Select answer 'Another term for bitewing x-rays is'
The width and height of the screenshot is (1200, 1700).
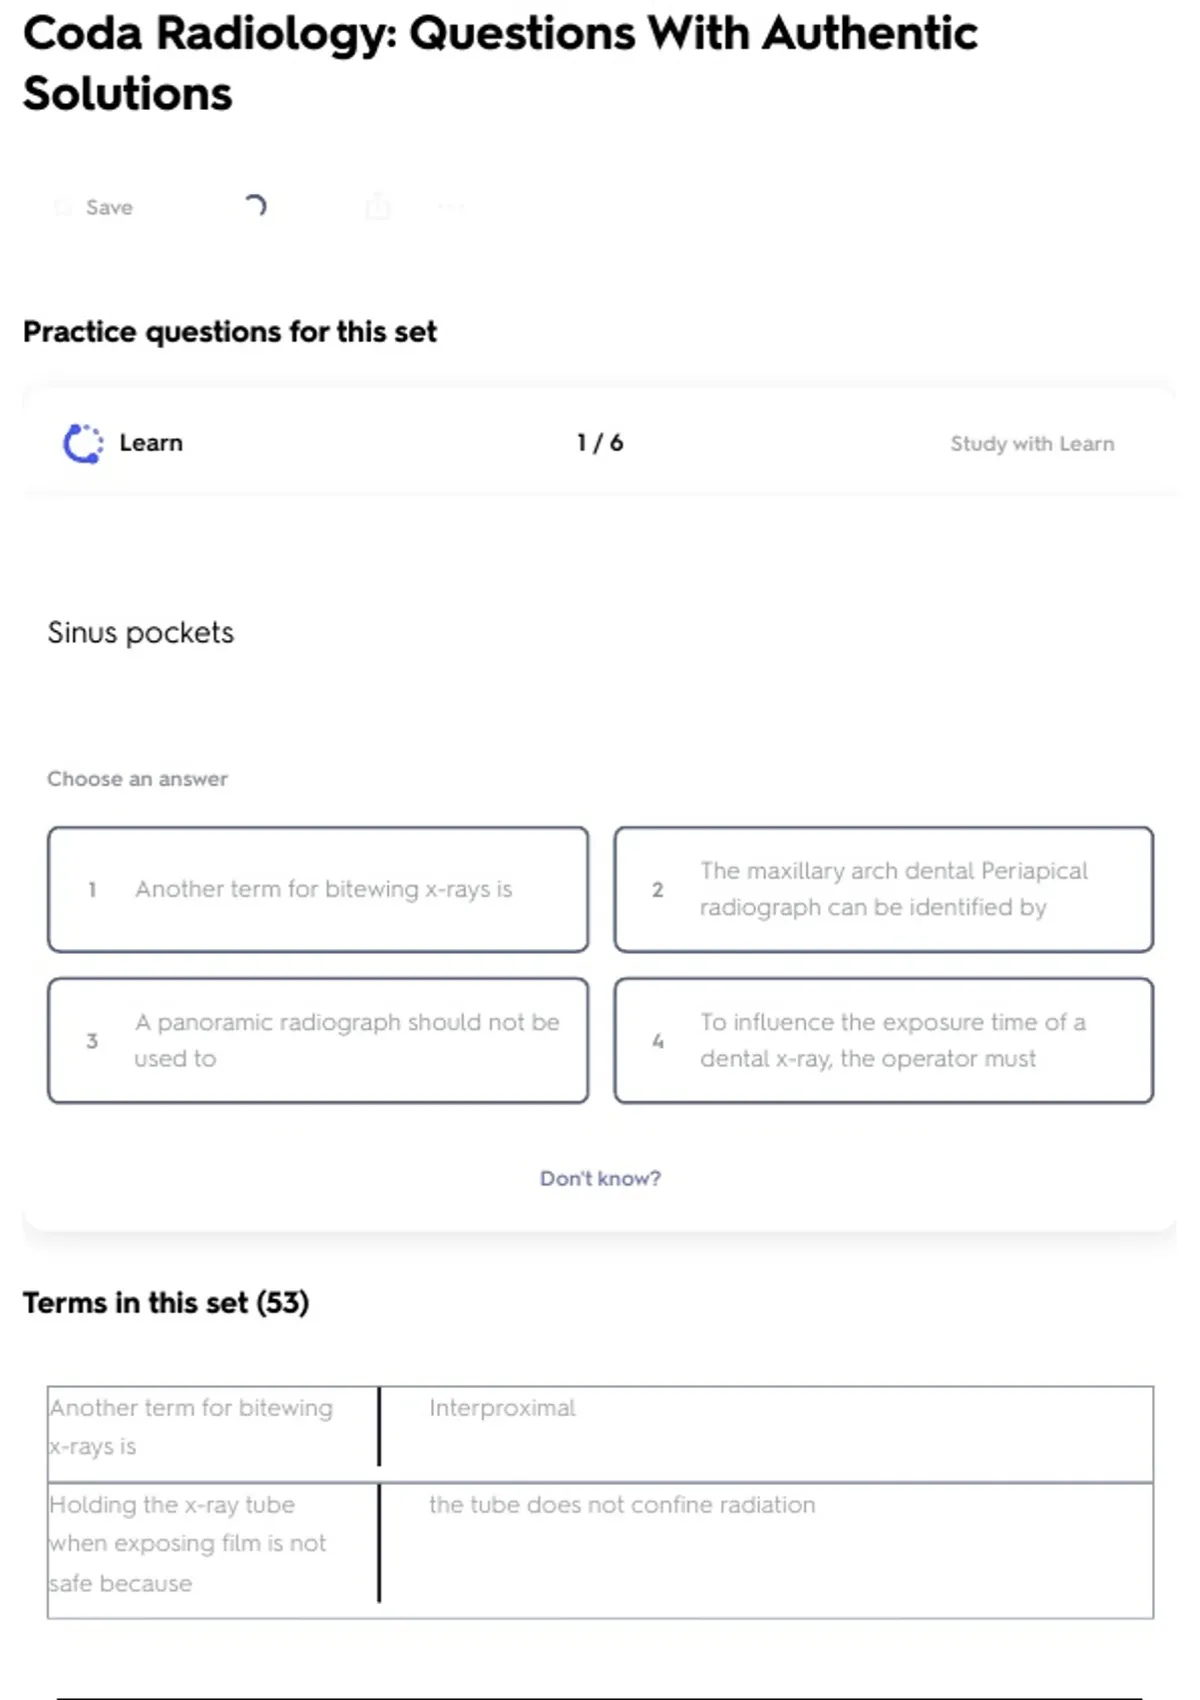point(318,889)
